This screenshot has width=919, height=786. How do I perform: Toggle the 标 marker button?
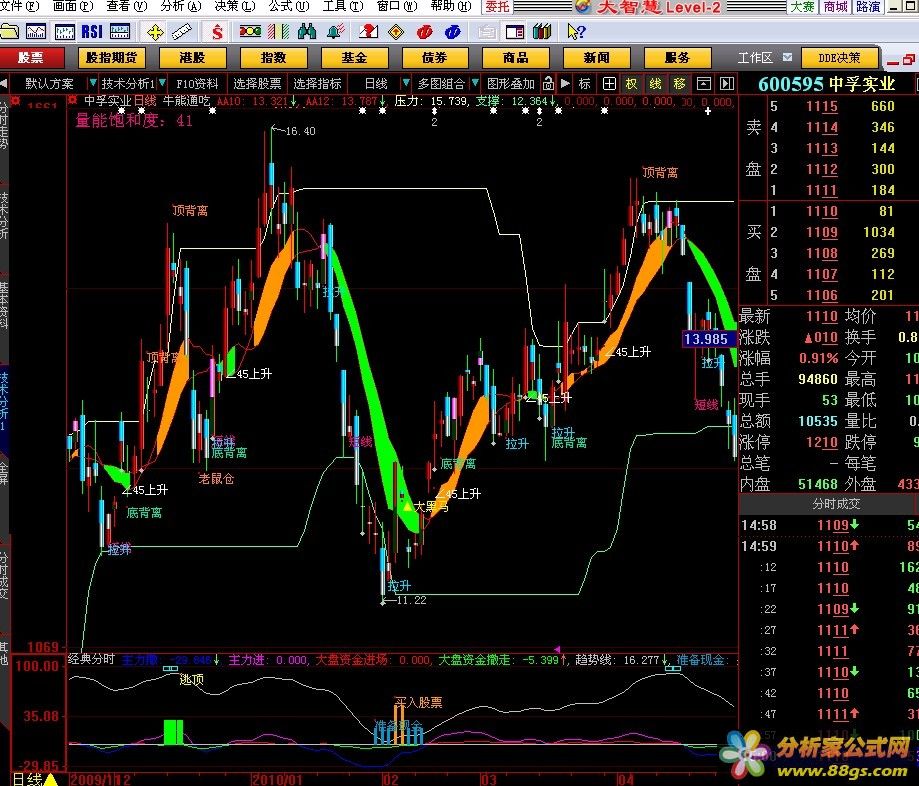[x=585, y=83]
